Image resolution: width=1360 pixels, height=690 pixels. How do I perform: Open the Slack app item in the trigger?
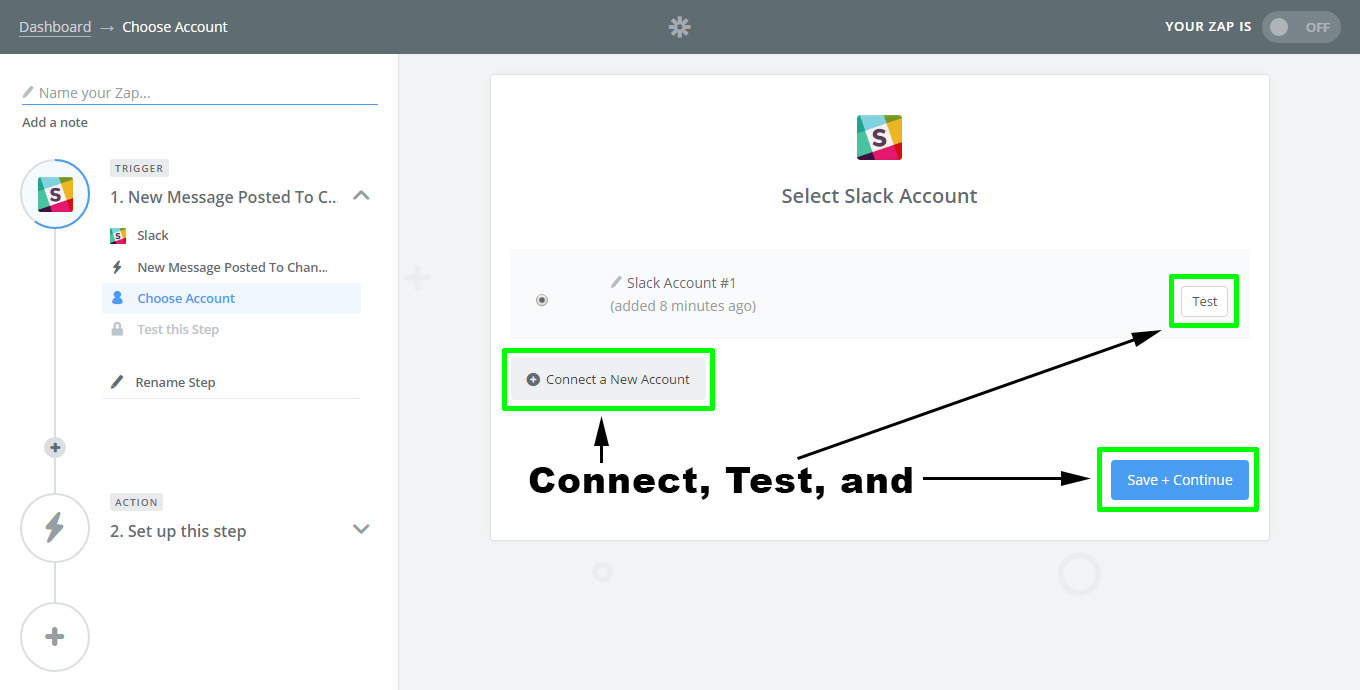point(153,236)
